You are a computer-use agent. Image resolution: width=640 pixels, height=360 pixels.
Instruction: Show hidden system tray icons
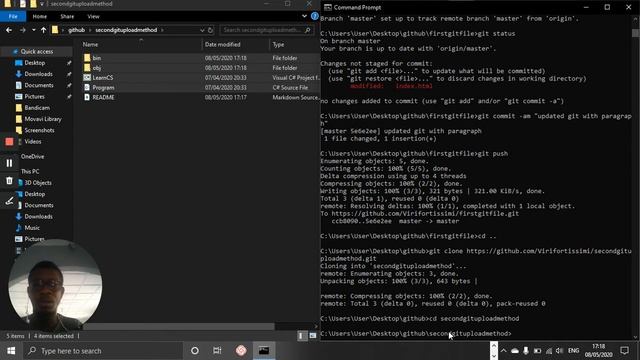504,351
